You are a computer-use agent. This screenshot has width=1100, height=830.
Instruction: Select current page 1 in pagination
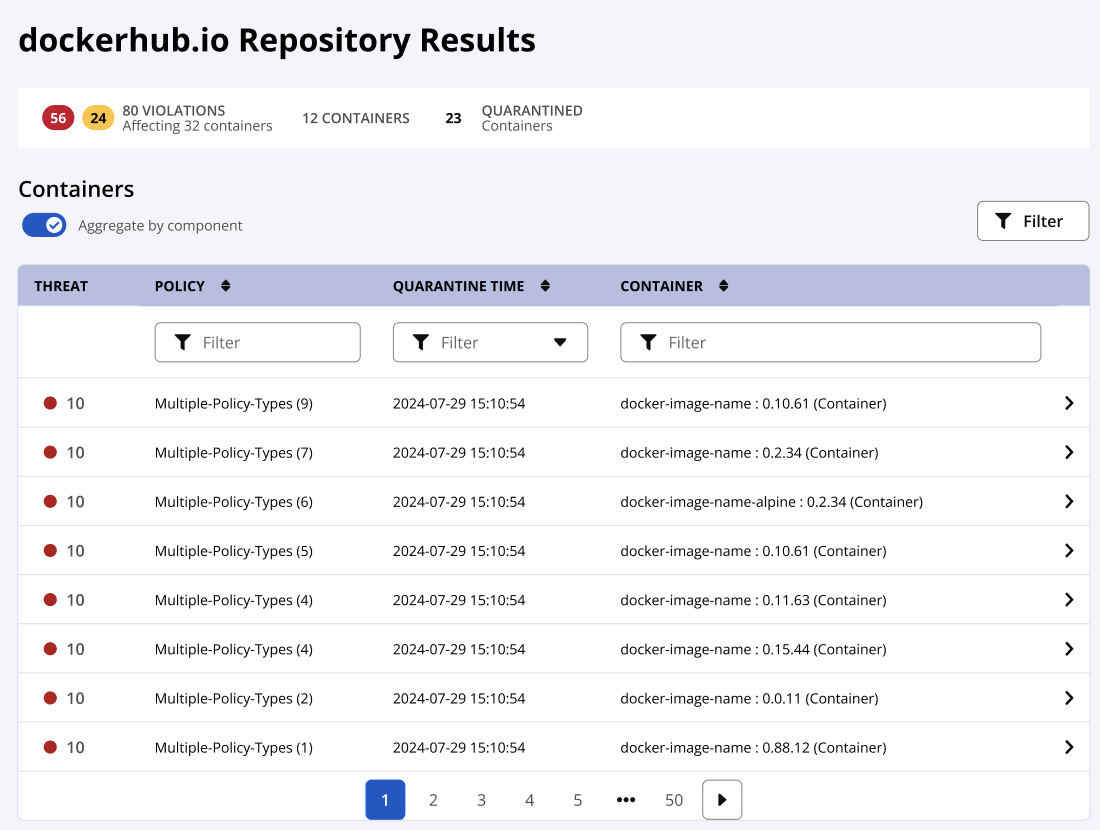385,800
